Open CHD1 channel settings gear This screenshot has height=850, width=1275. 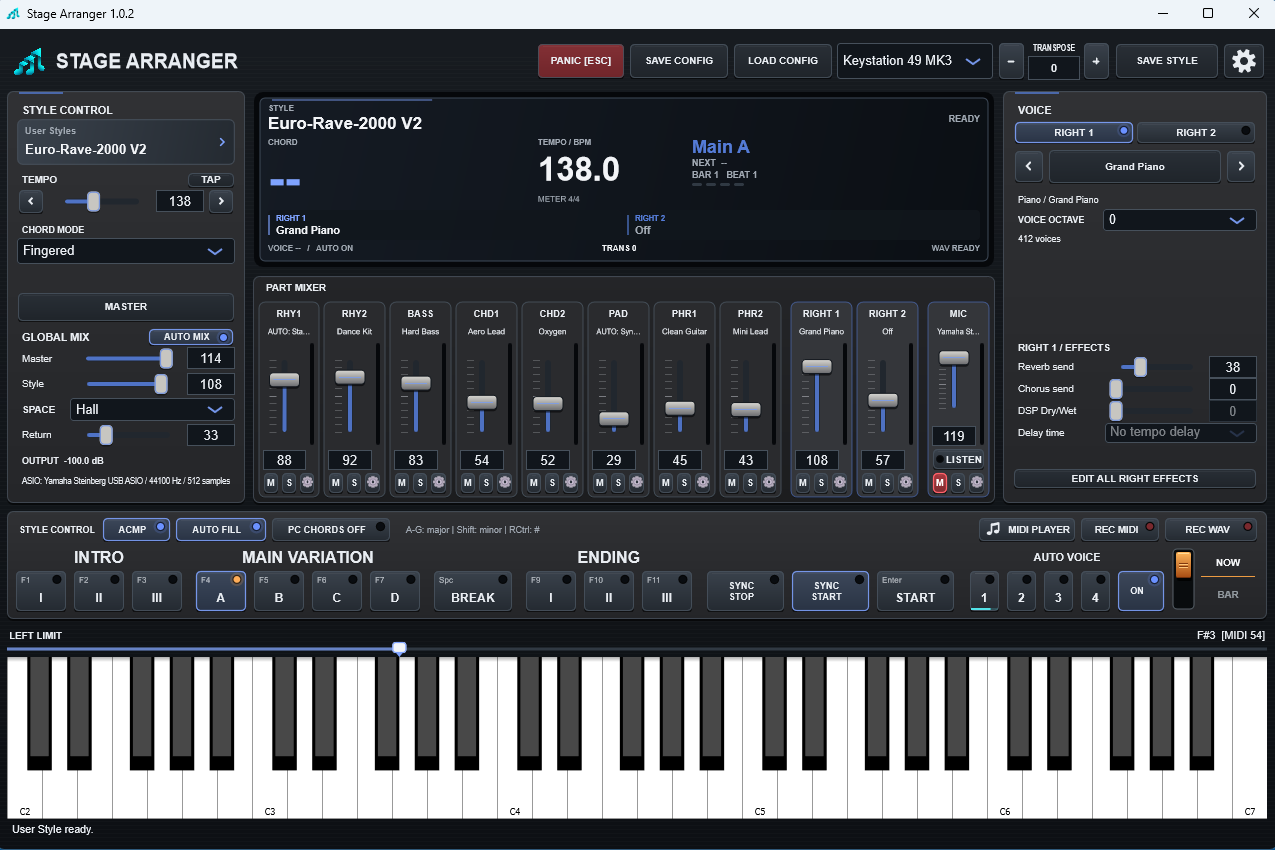[x=505, y=482]
